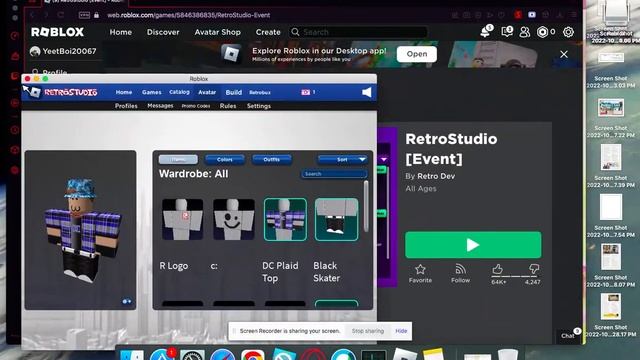This screenshot has width=640, height=360.
Task: Select the DC Plaid Top thumbnail
Action: (x=285, y=219)
